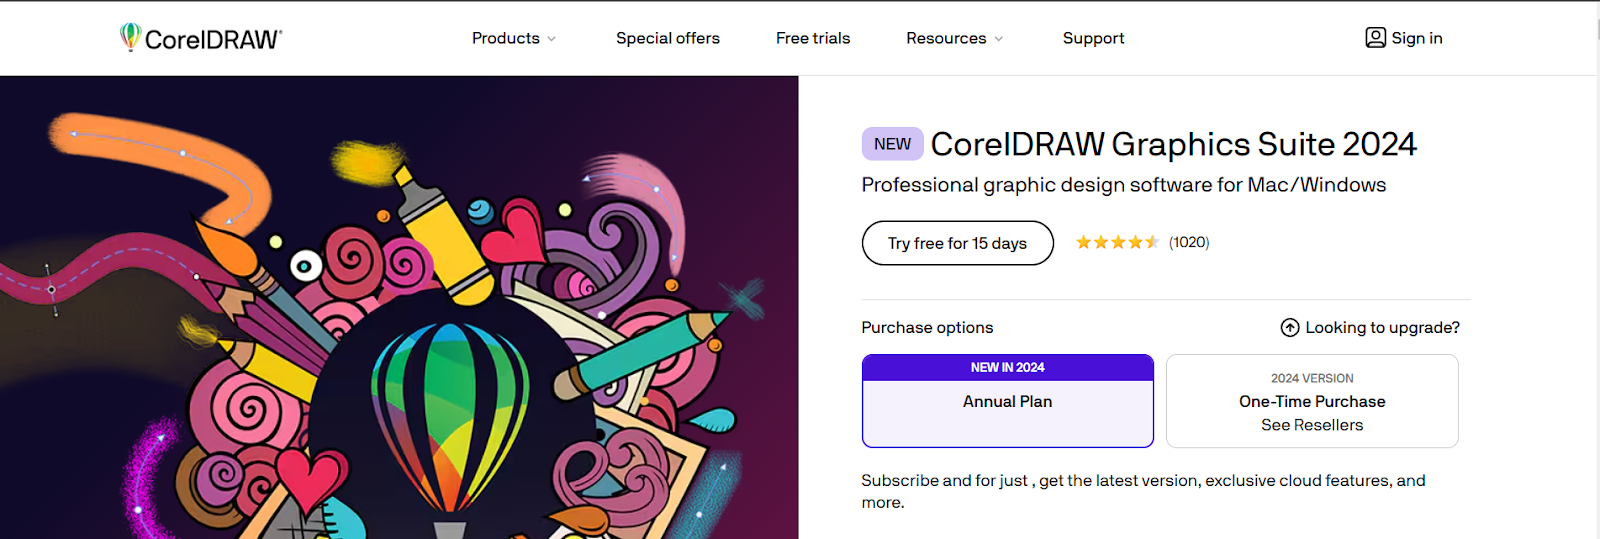The image size is (1600, 539).
Task: Click the Sign in user icon
Action: click(1376, 38)
